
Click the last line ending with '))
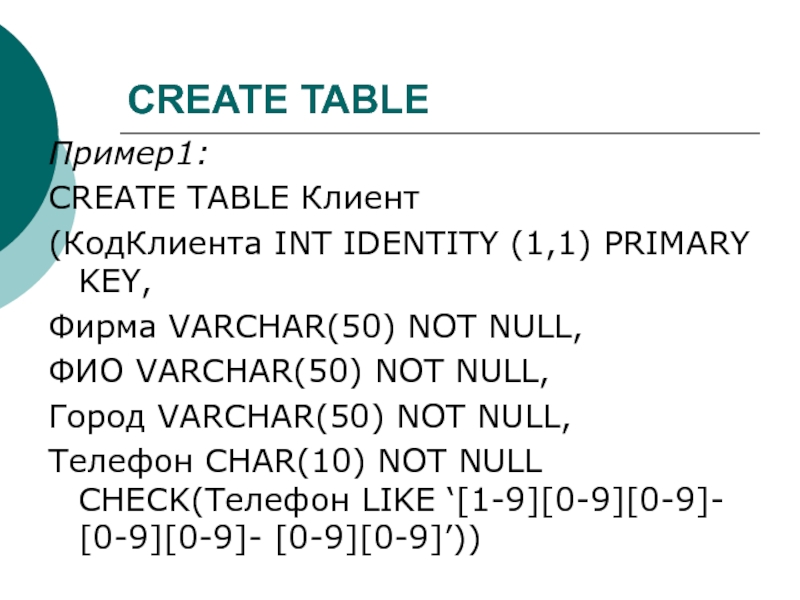click(280, 541)
